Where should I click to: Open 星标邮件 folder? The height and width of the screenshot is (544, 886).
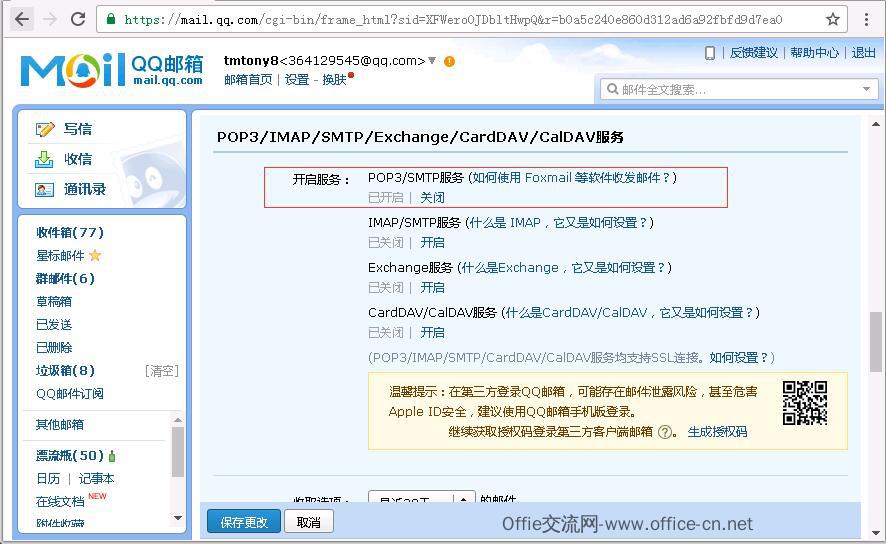pos(60,255)
